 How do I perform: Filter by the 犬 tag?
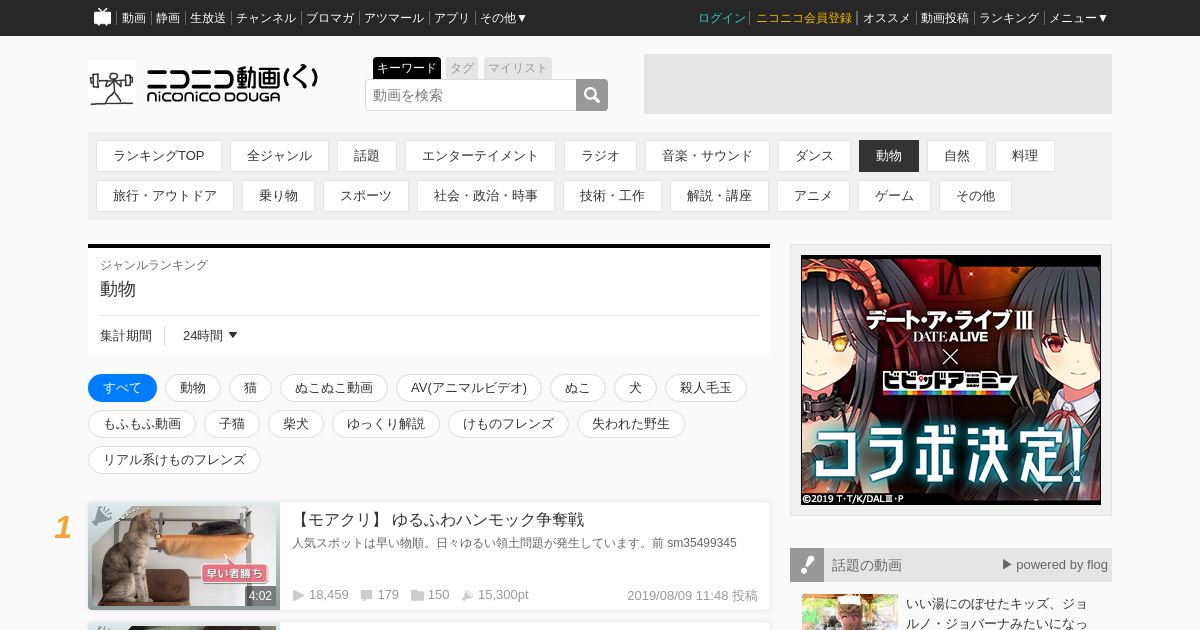(635, 388)
